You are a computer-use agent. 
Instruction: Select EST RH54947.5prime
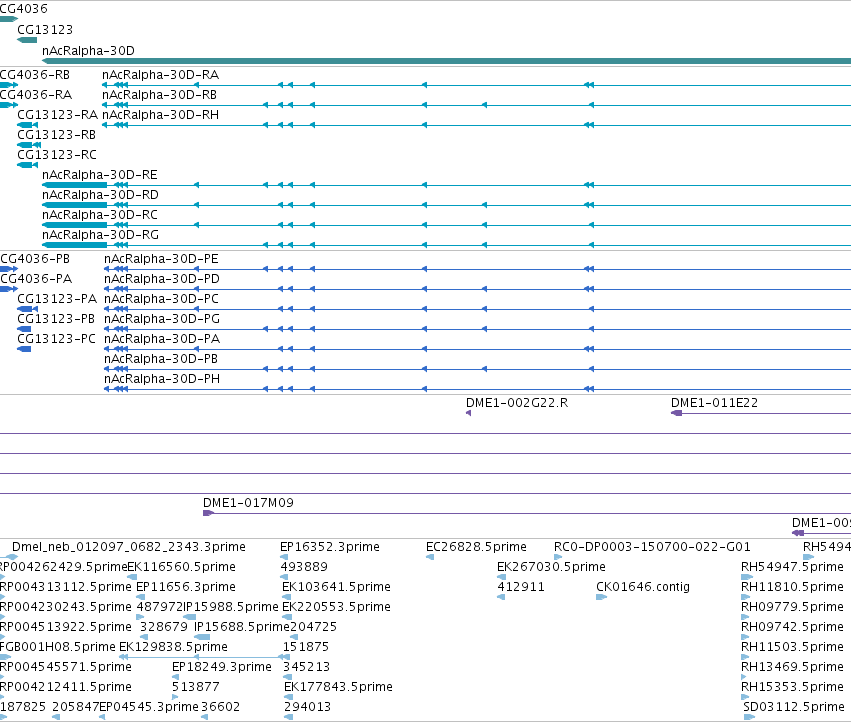pyautogui.click(x=792, y=567)
